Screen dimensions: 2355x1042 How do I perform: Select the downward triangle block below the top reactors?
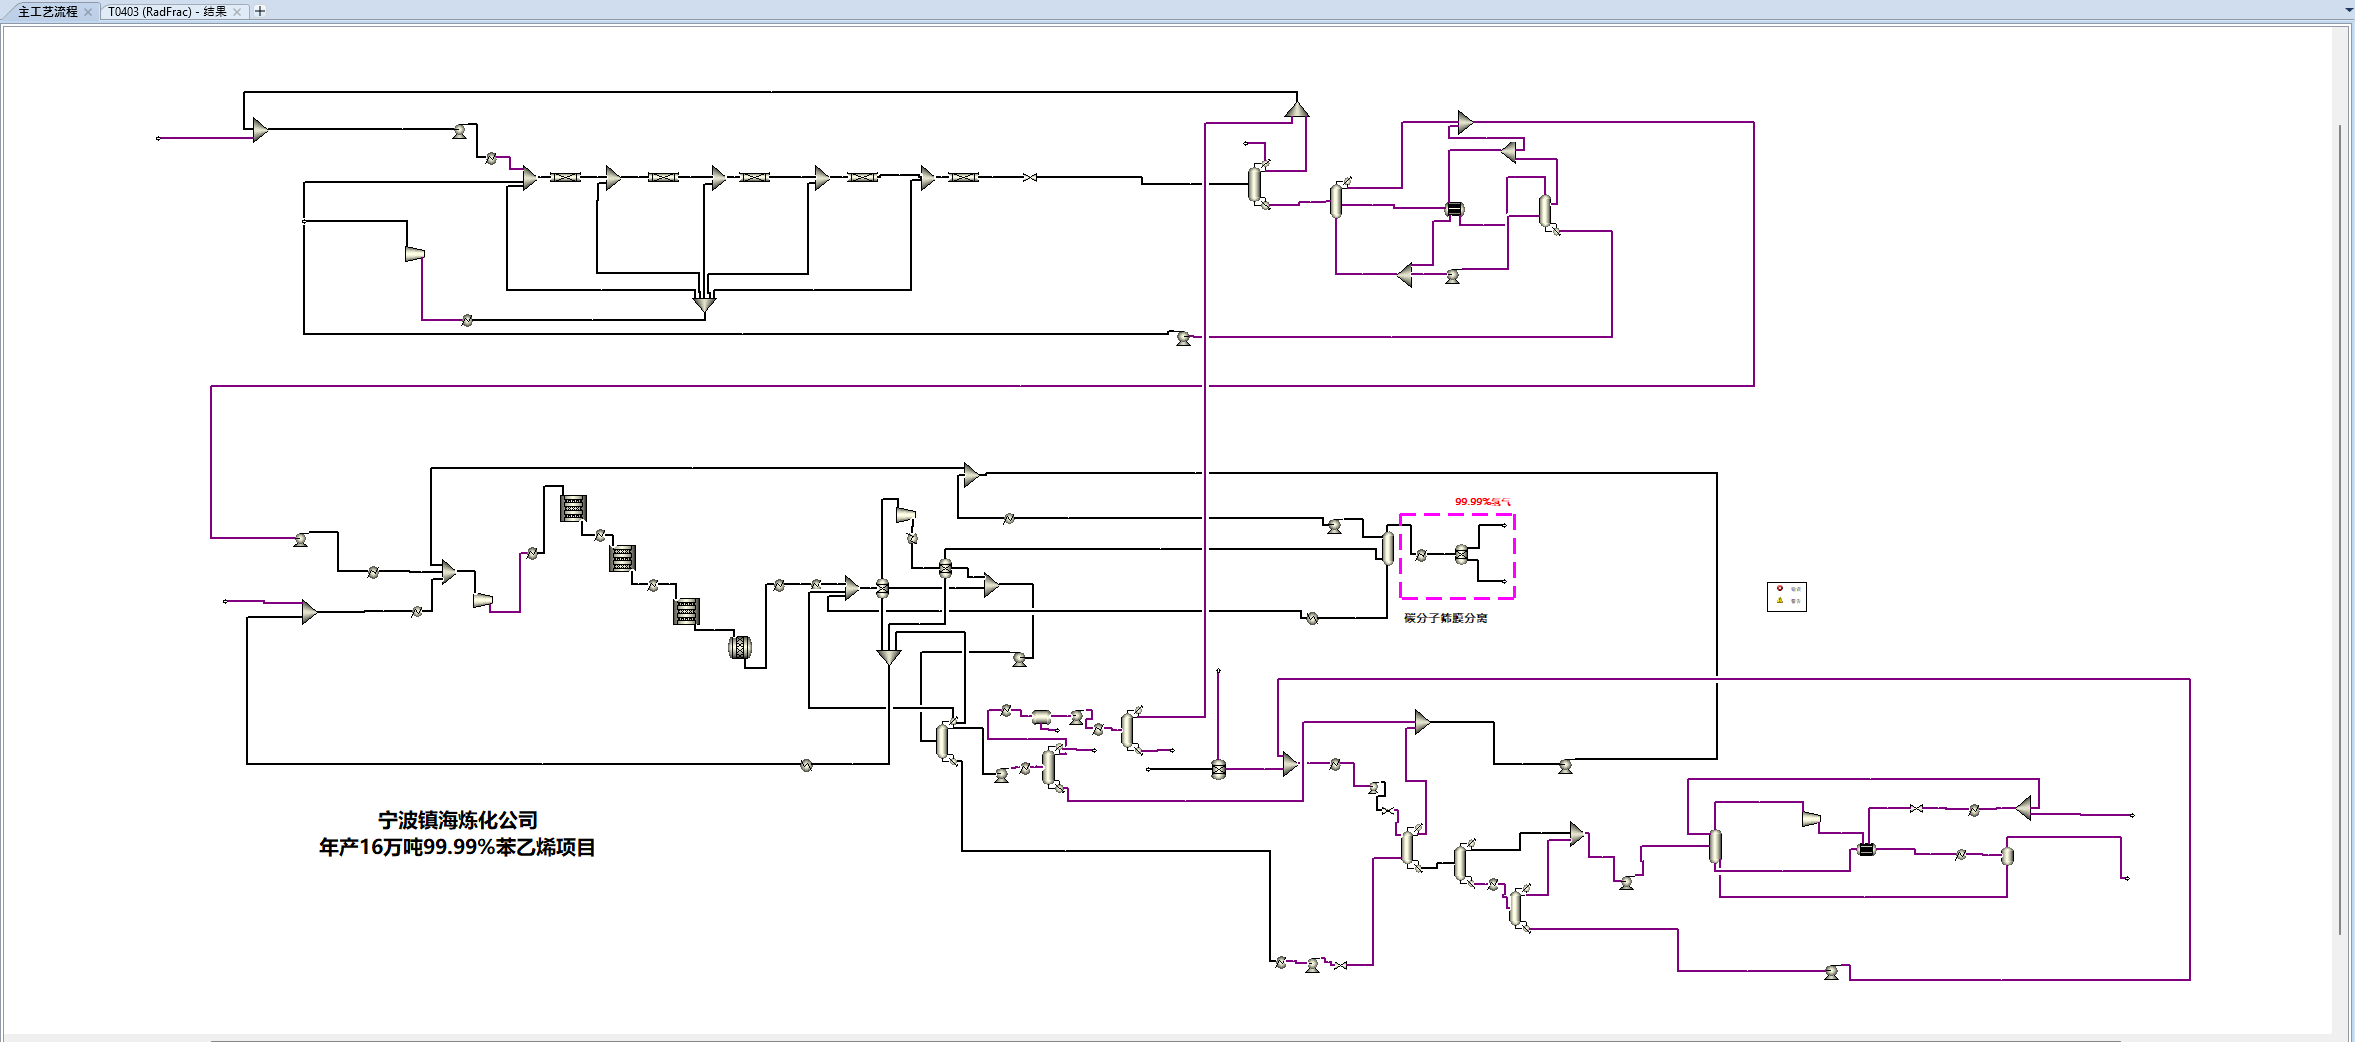704,303
